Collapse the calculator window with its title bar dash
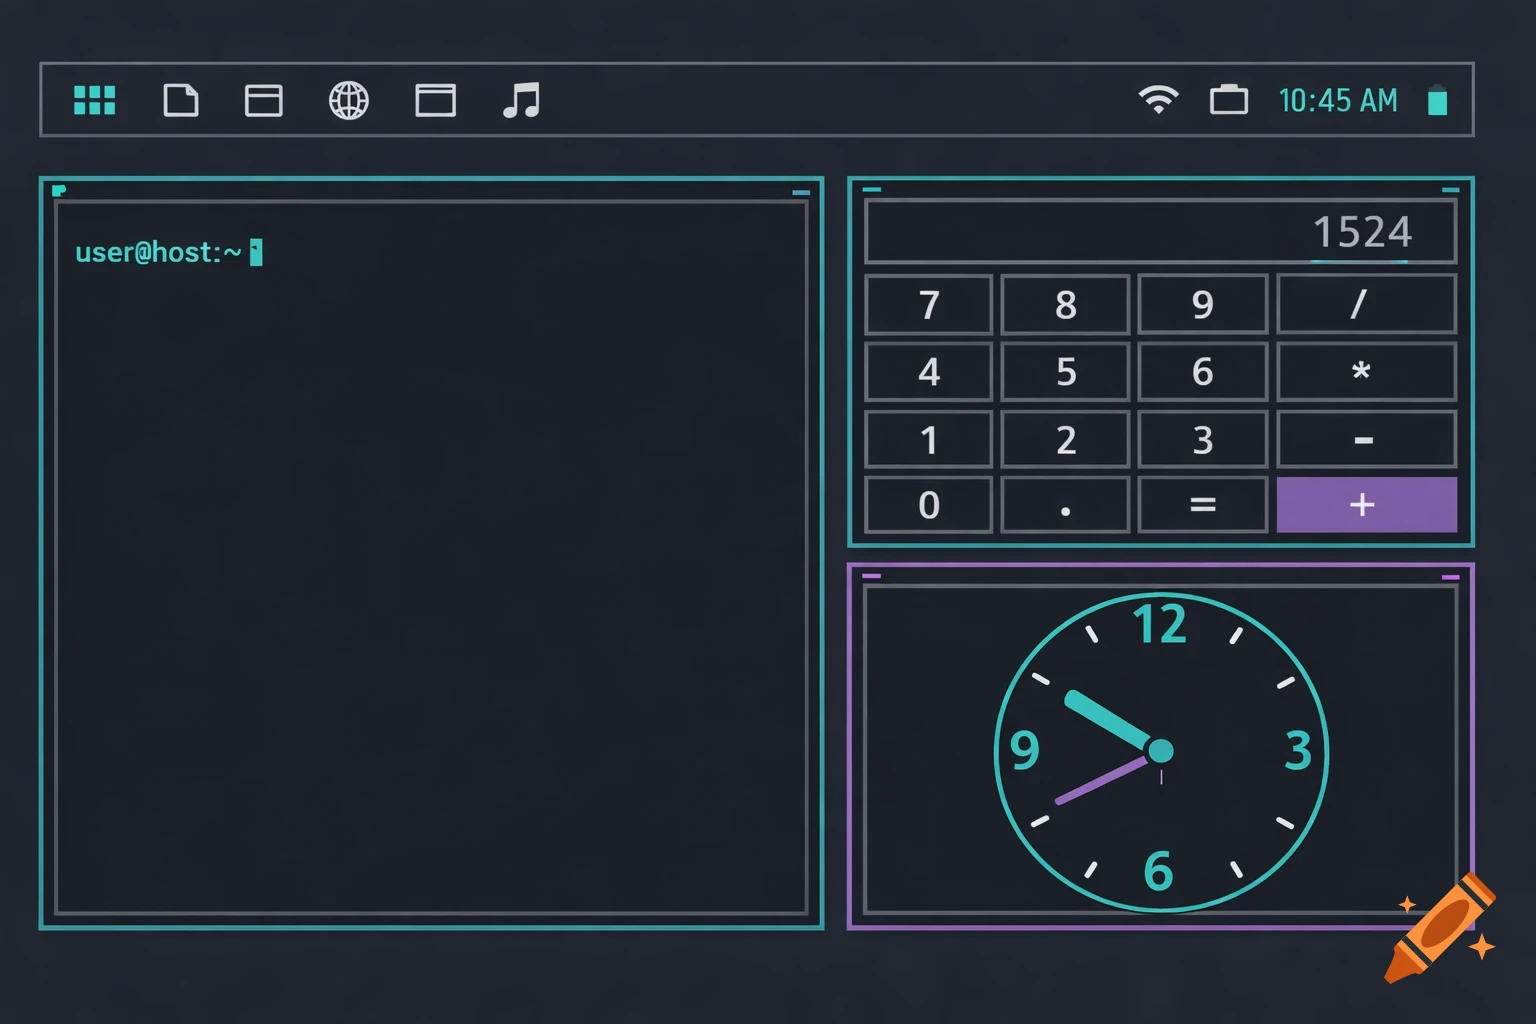The width and height of the screenshot is (1536, 1024). coord(1449,189)
